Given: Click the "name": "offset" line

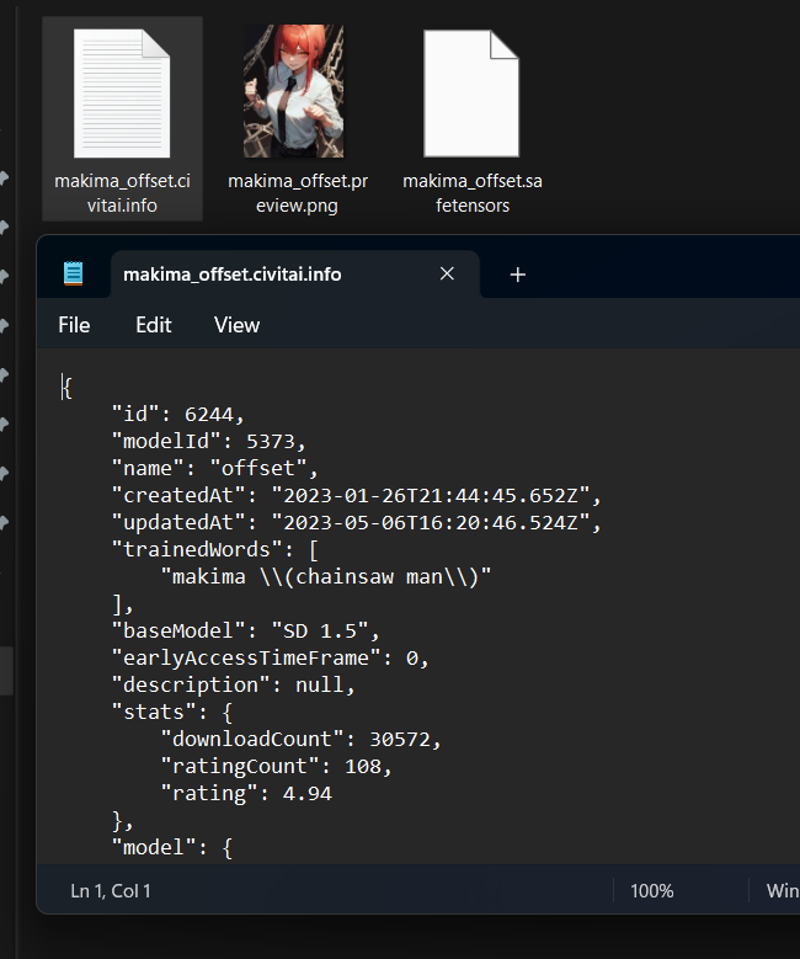Looking at the screenshot, I should pos(215,468).
